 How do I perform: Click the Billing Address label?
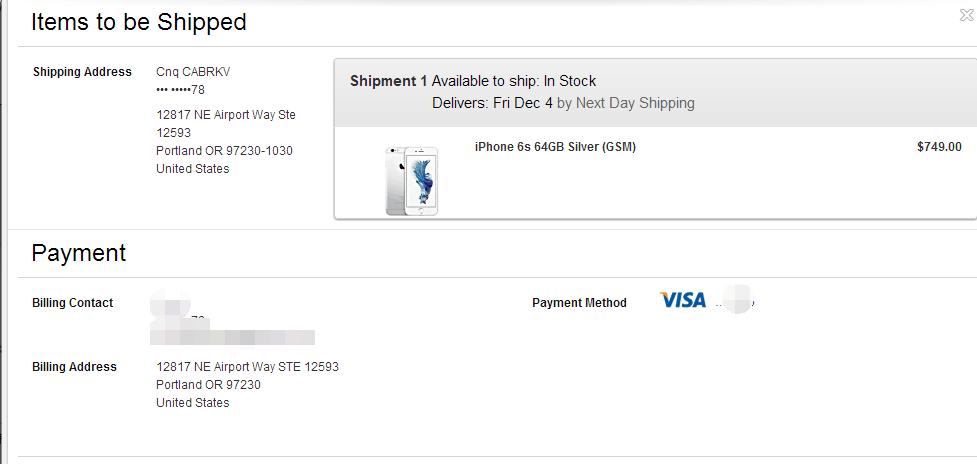(x=74, y=367)
